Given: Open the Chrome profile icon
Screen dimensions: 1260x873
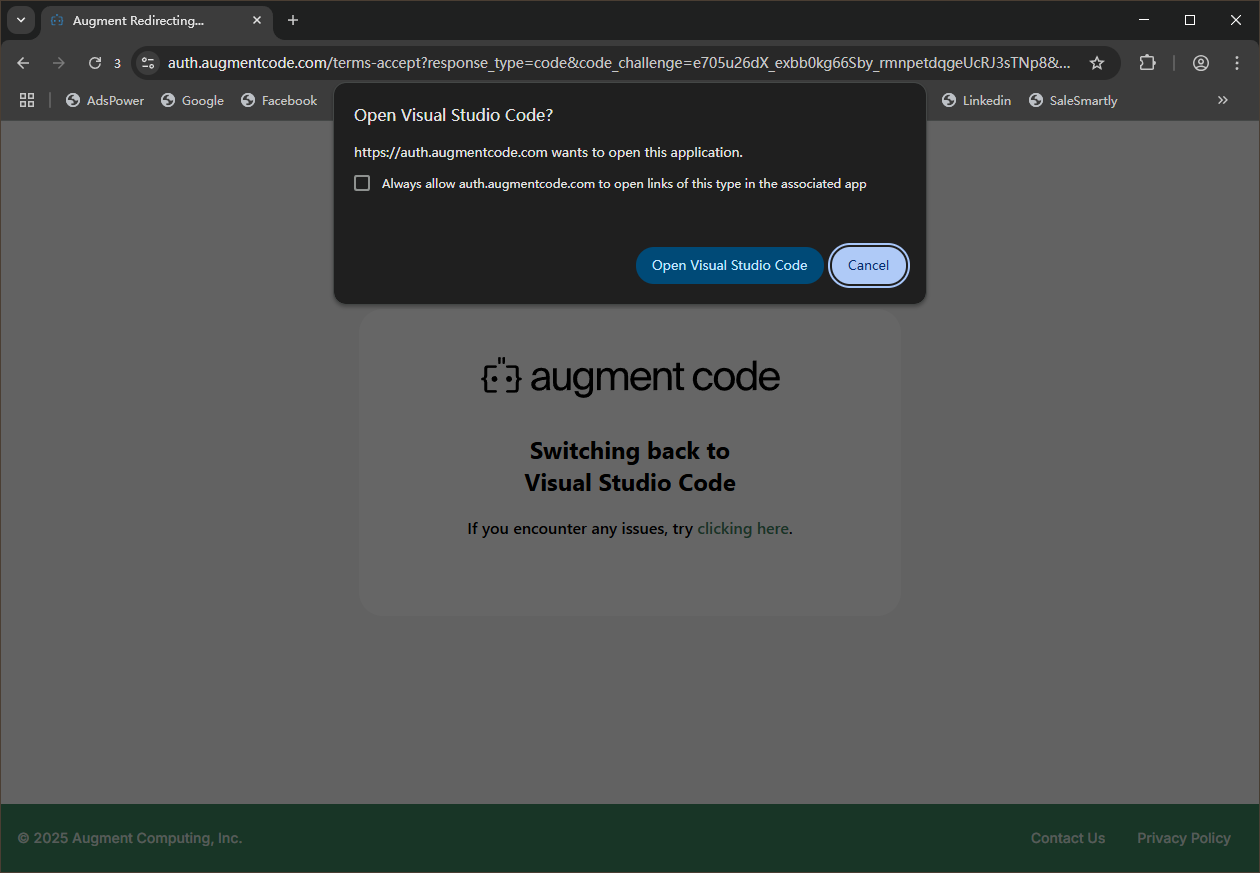Looking at the screenshot, I should coord(1201,63).
